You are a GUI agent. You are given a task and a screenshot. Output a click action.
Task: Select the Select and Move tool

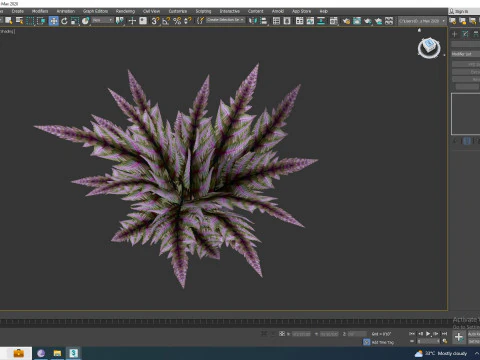(53, 21)
